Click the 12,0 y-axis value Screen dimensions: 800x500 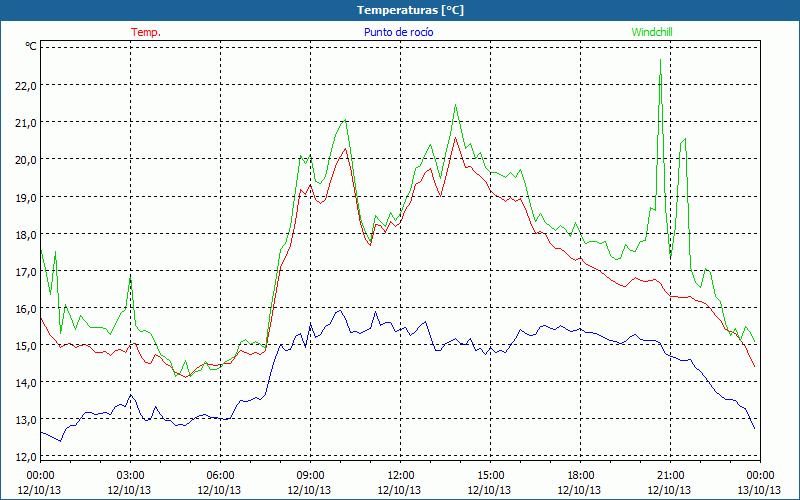26,457
